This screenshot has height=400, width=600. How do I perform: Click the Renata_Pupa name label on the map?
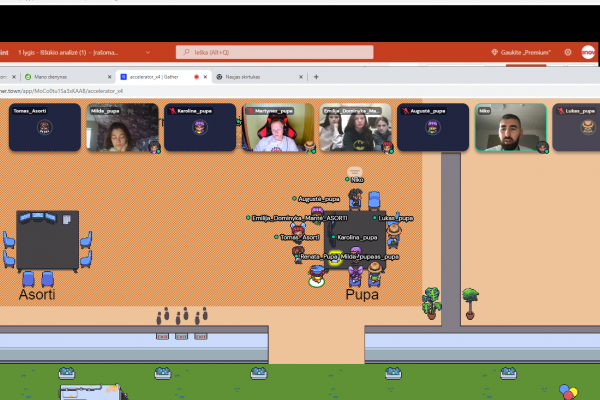coord(319,256)
